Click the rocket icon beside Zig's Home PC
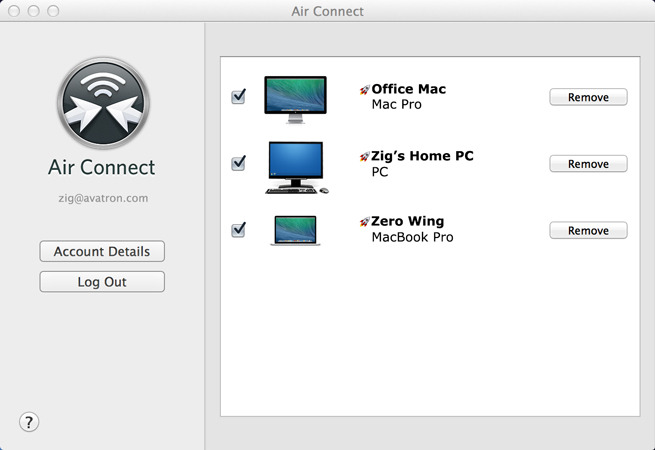 pos(364,157)
